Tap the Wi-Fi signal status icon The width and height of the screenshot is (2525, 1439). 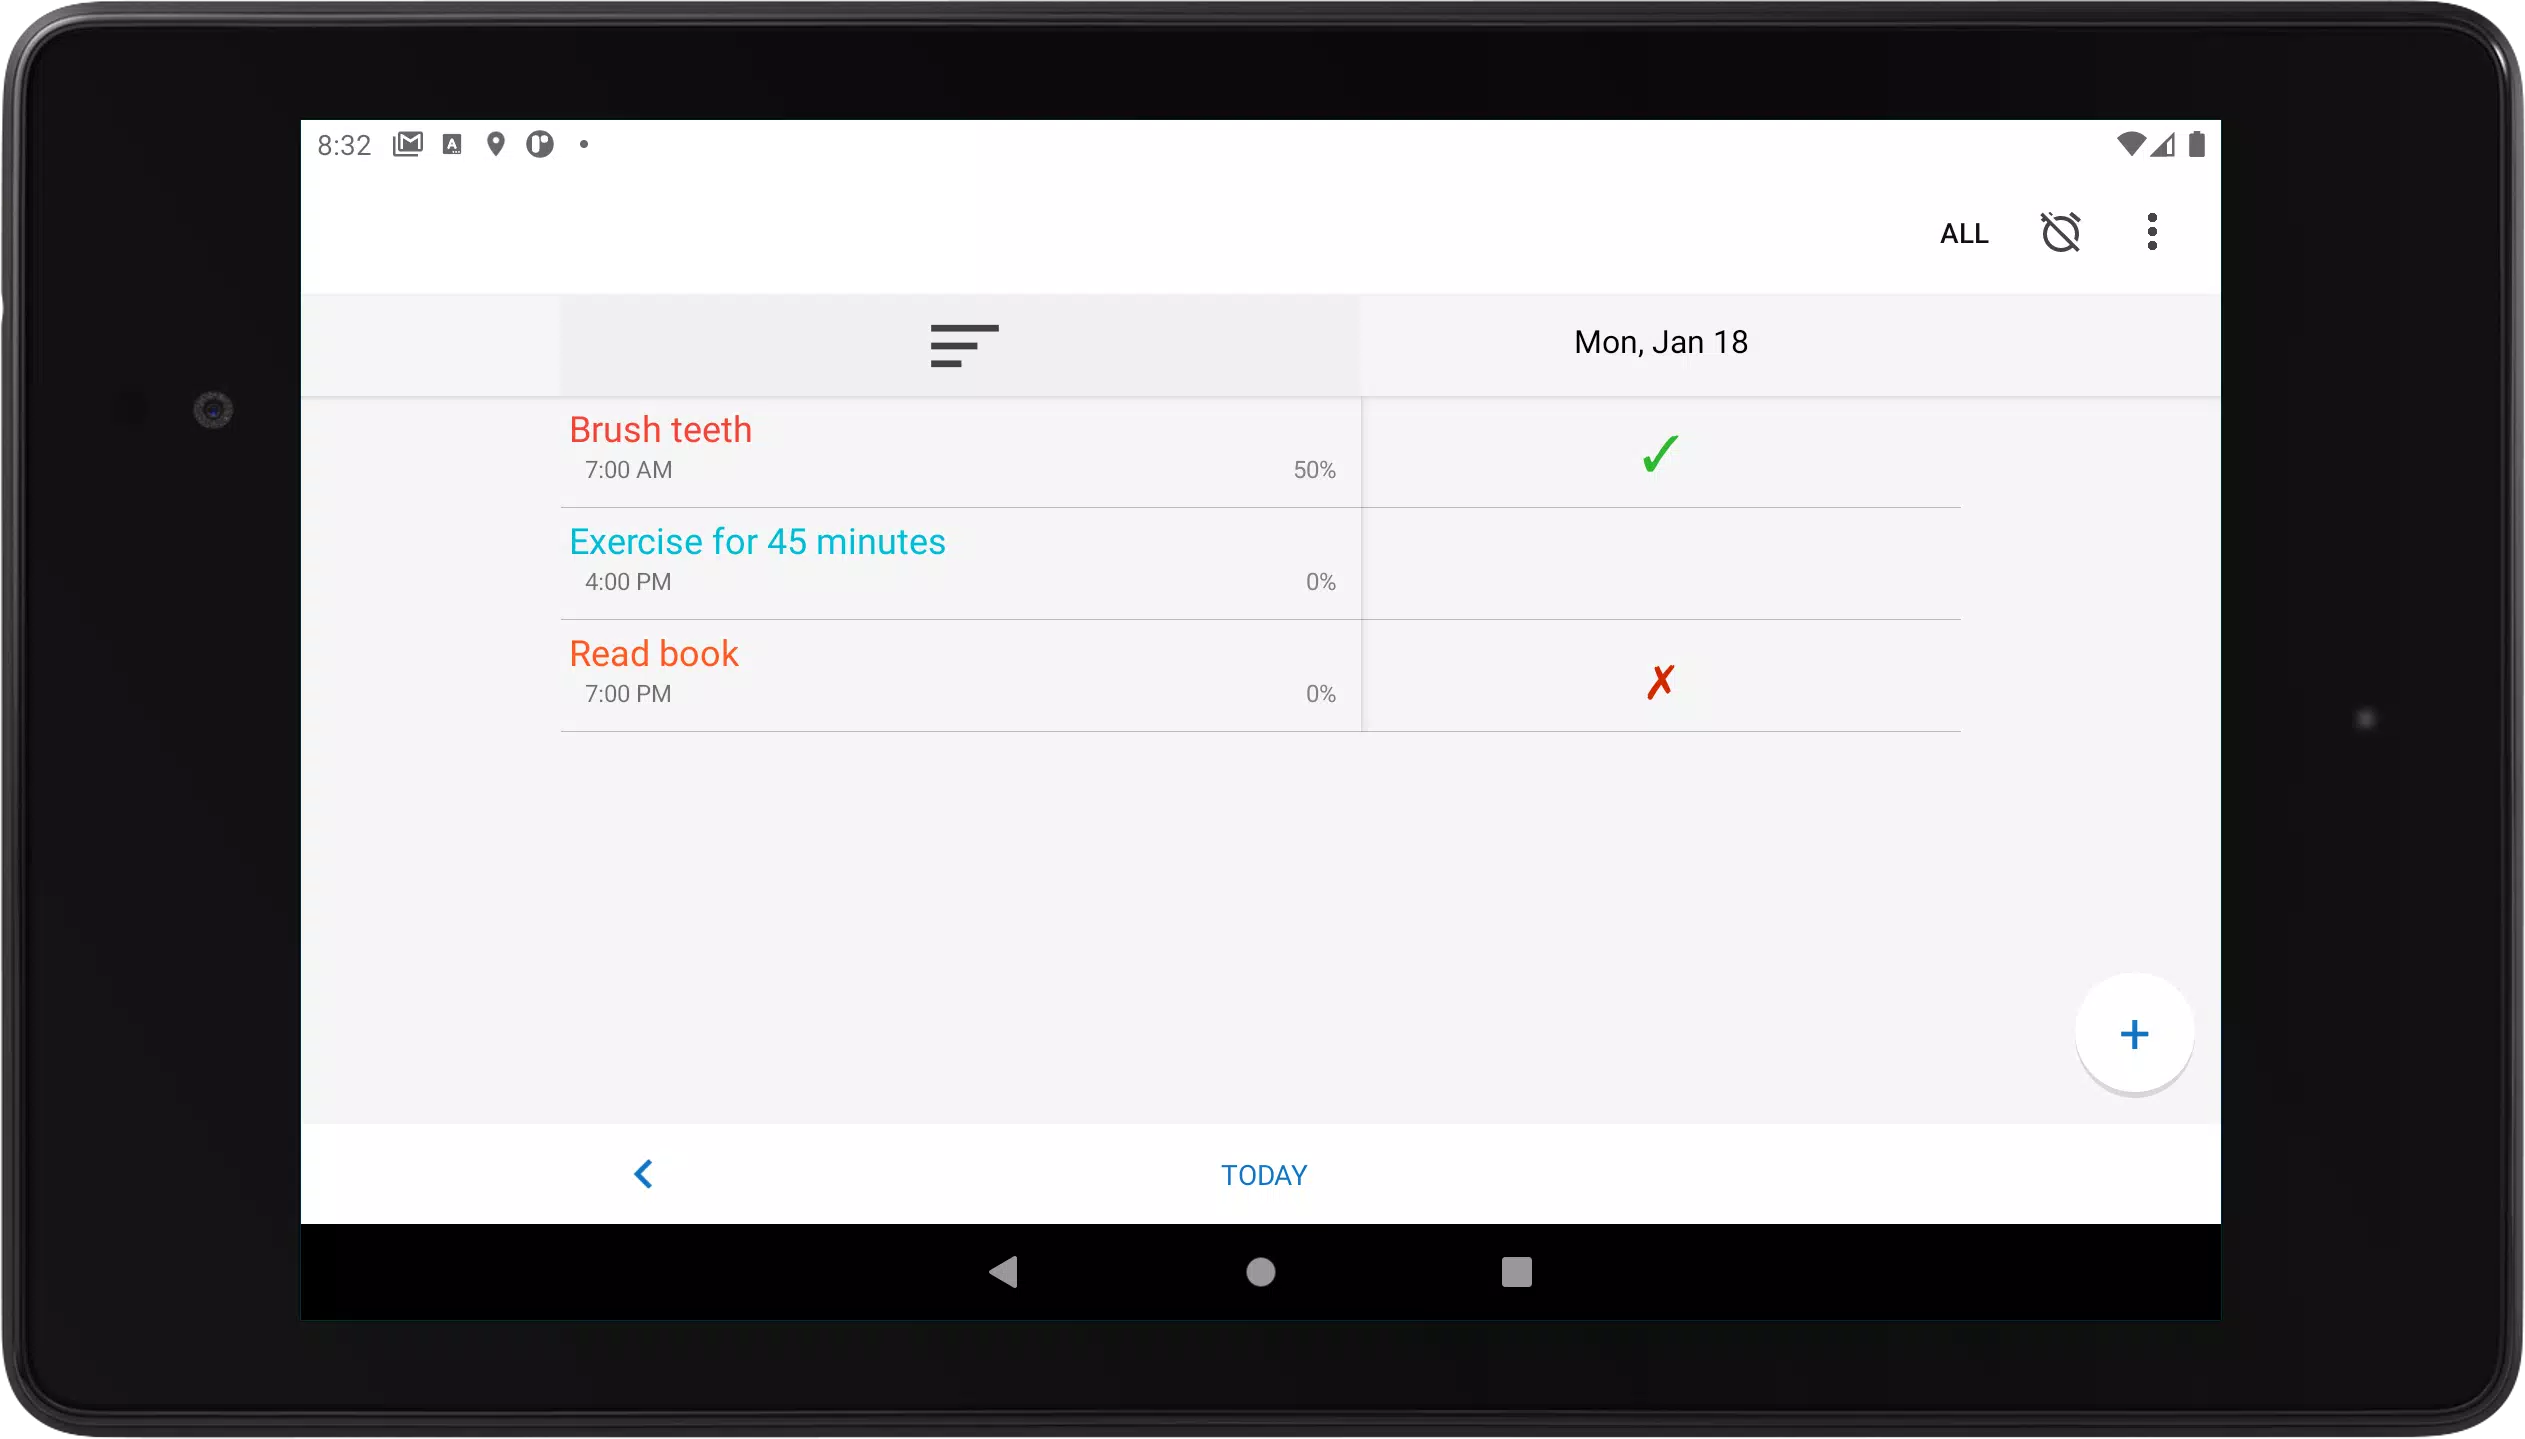(2130, 144)
